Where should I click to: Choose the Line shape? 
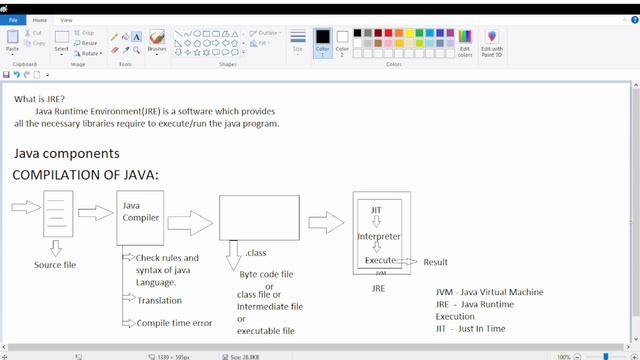click(x=178, y=34)
